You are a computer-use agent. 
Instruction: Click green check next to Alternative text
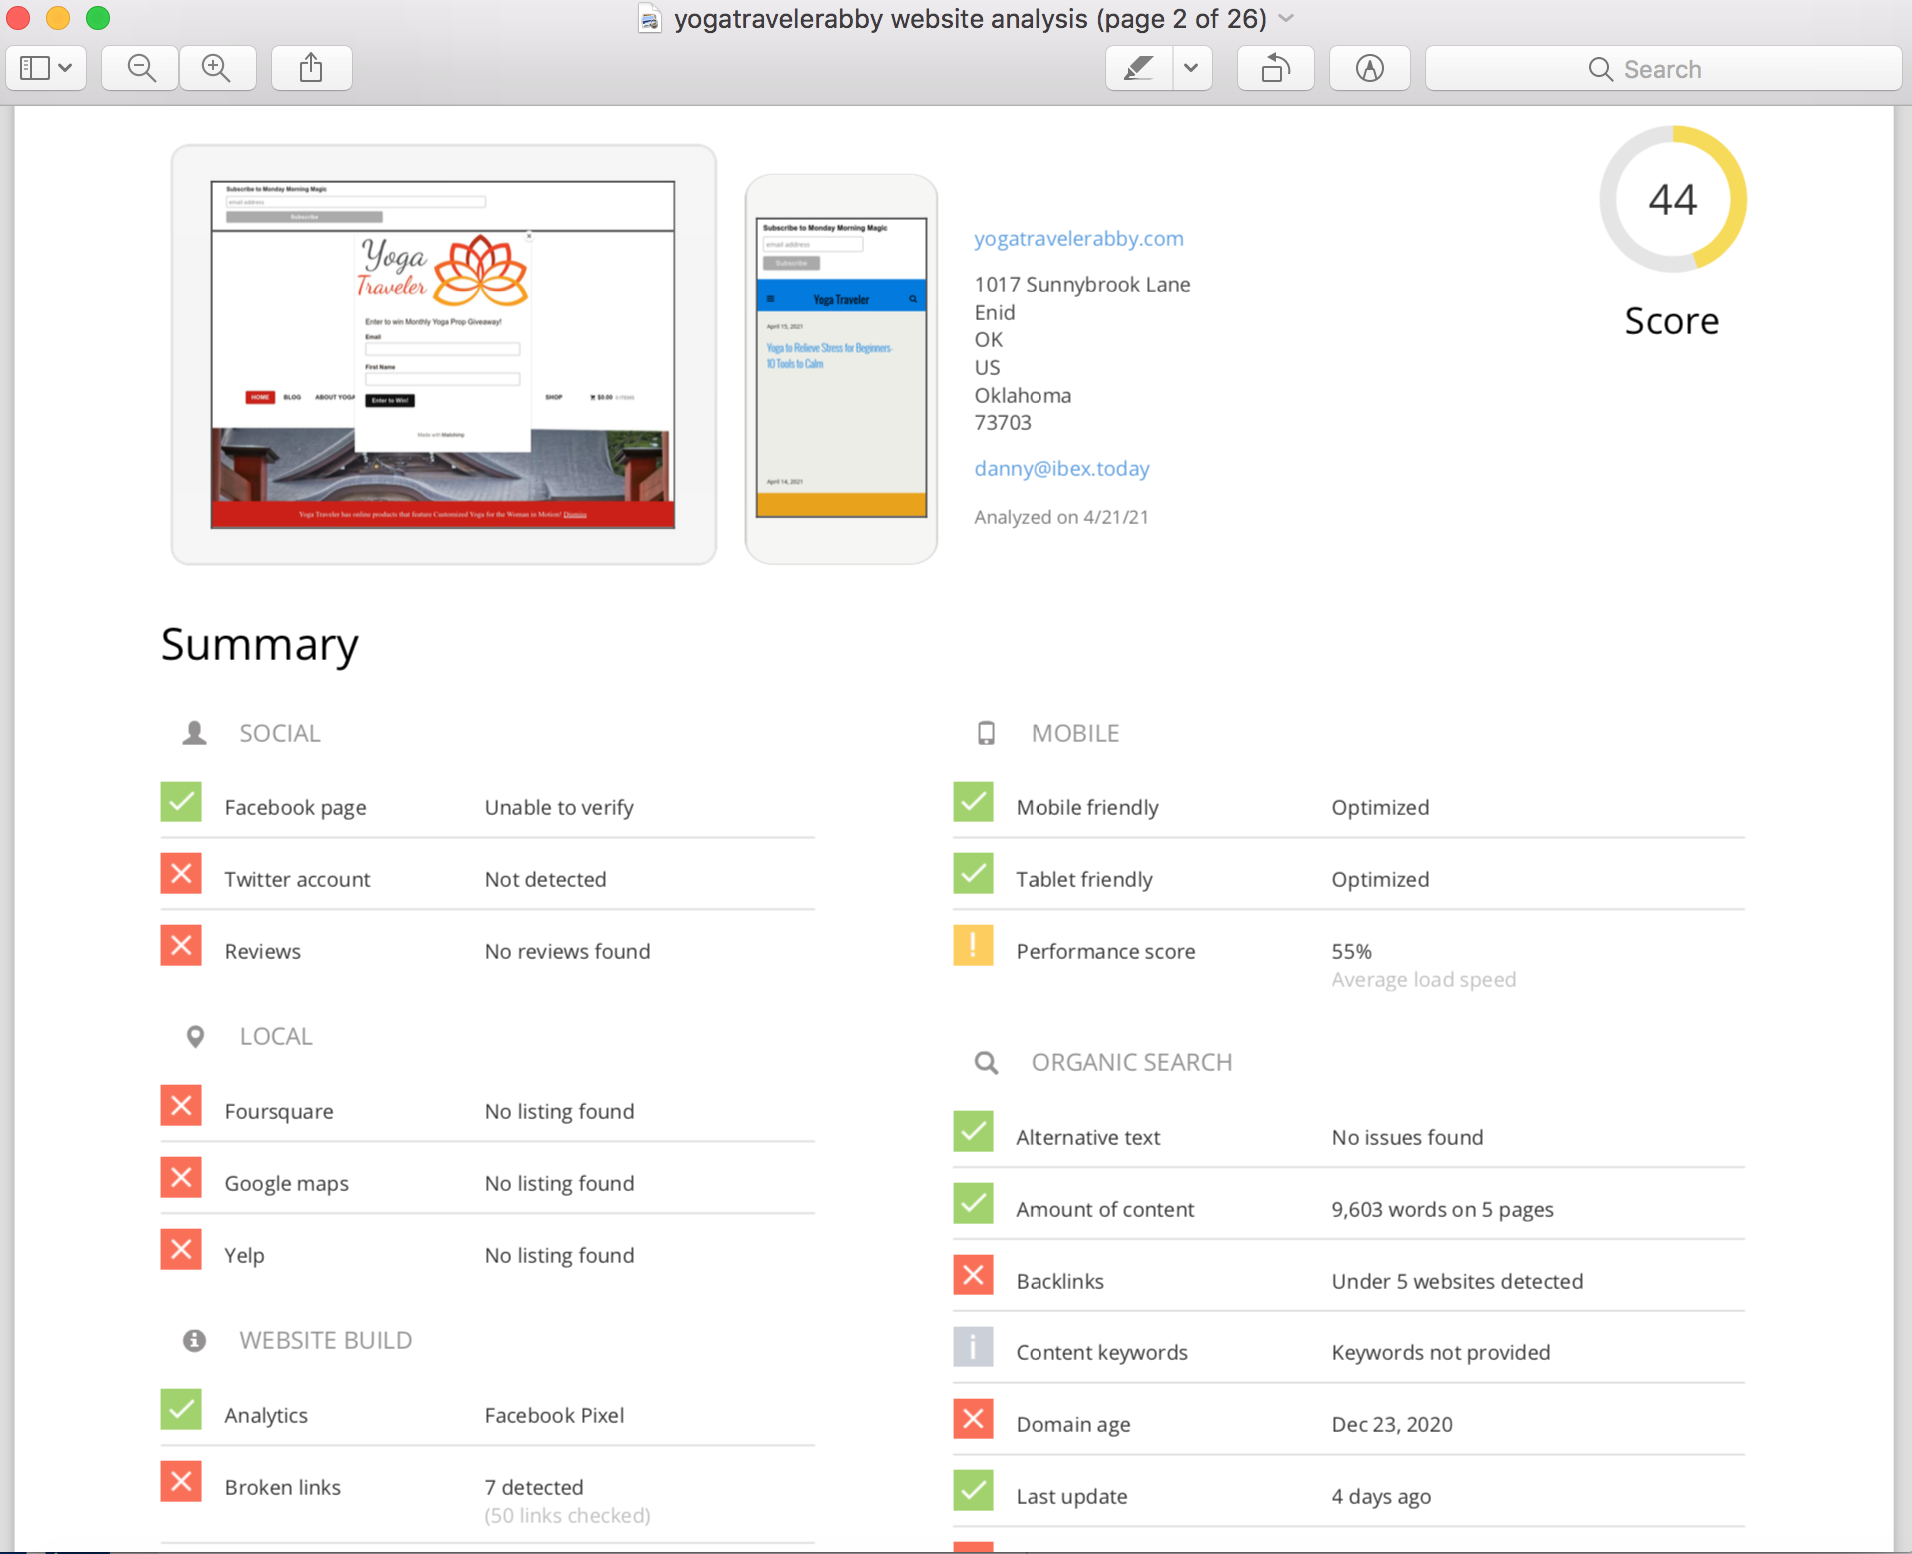coord(973,1132)
